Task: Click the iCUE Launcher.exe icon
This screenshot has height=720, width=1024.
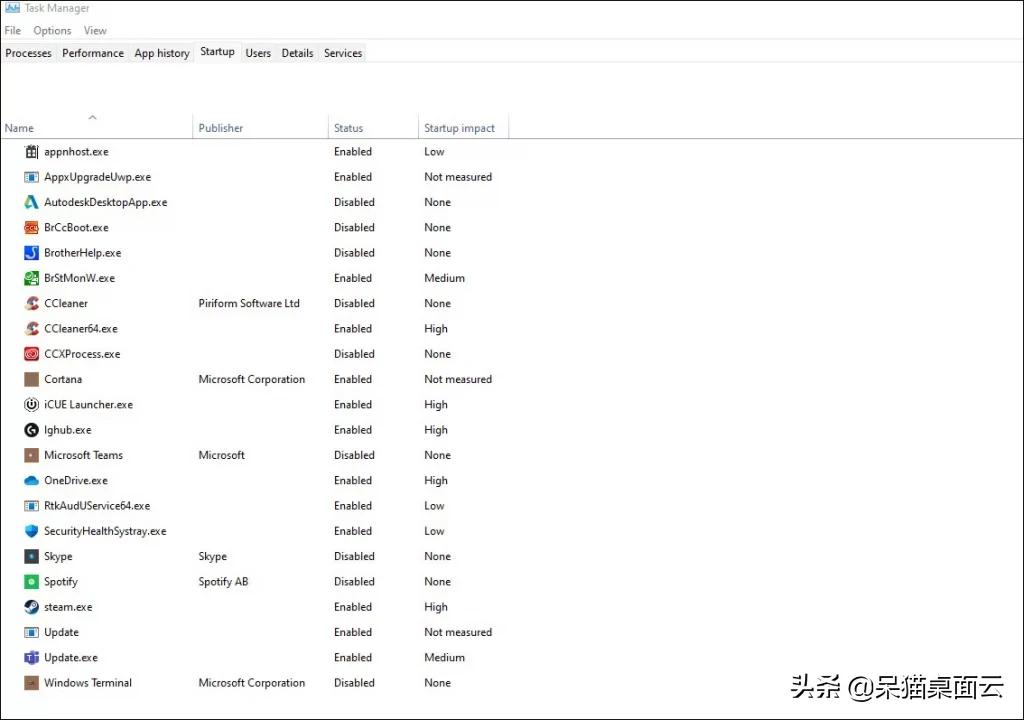Action: point(31,404)
